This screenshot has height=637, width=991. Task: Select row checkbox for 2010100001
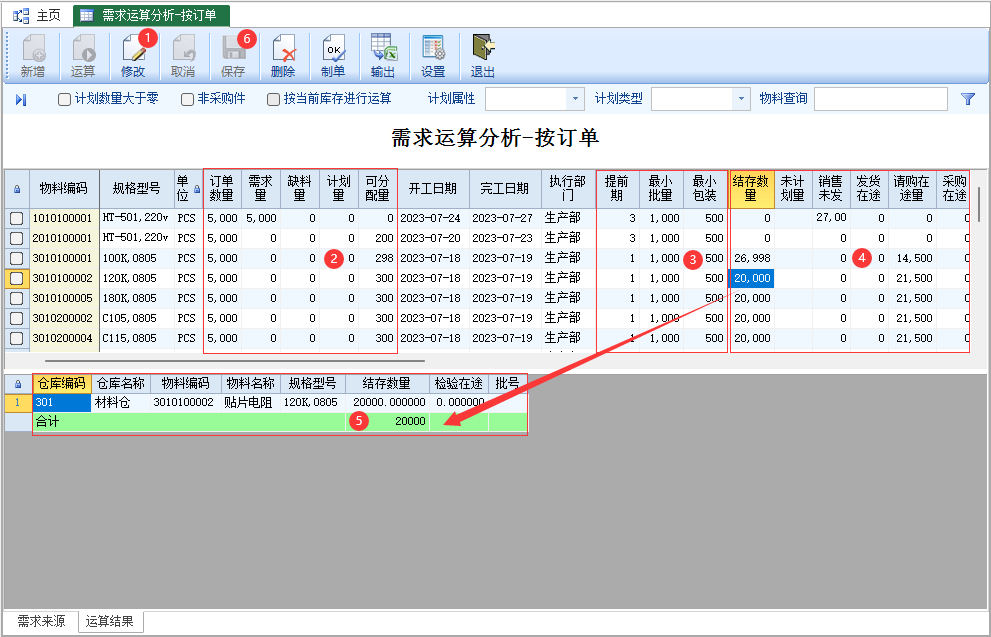click(16, 239)
